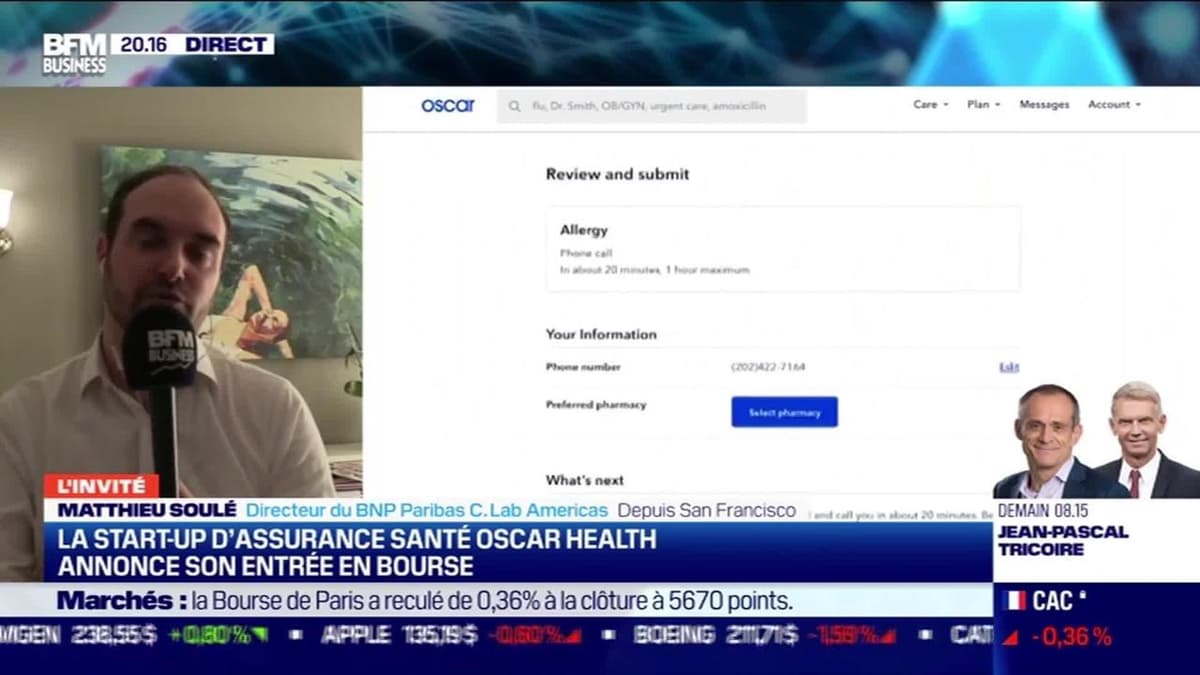Focus the Oscar search field
1200x675 pixels.
coord(651,106)
